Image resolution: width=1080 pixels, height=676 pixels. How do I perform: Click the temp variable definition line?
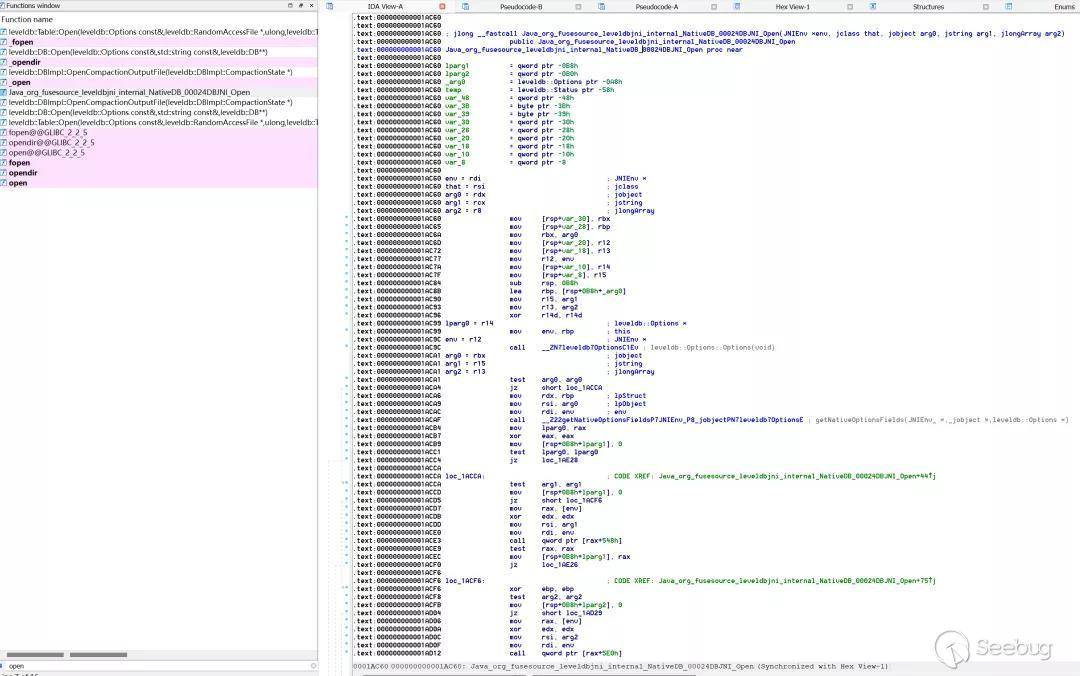(530, 90)
